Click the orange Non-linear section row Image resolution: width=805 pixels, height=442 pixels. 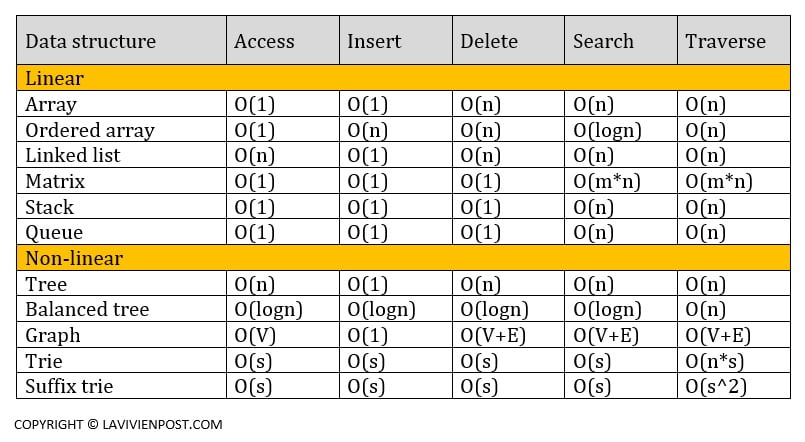click(x=402, y=259)
